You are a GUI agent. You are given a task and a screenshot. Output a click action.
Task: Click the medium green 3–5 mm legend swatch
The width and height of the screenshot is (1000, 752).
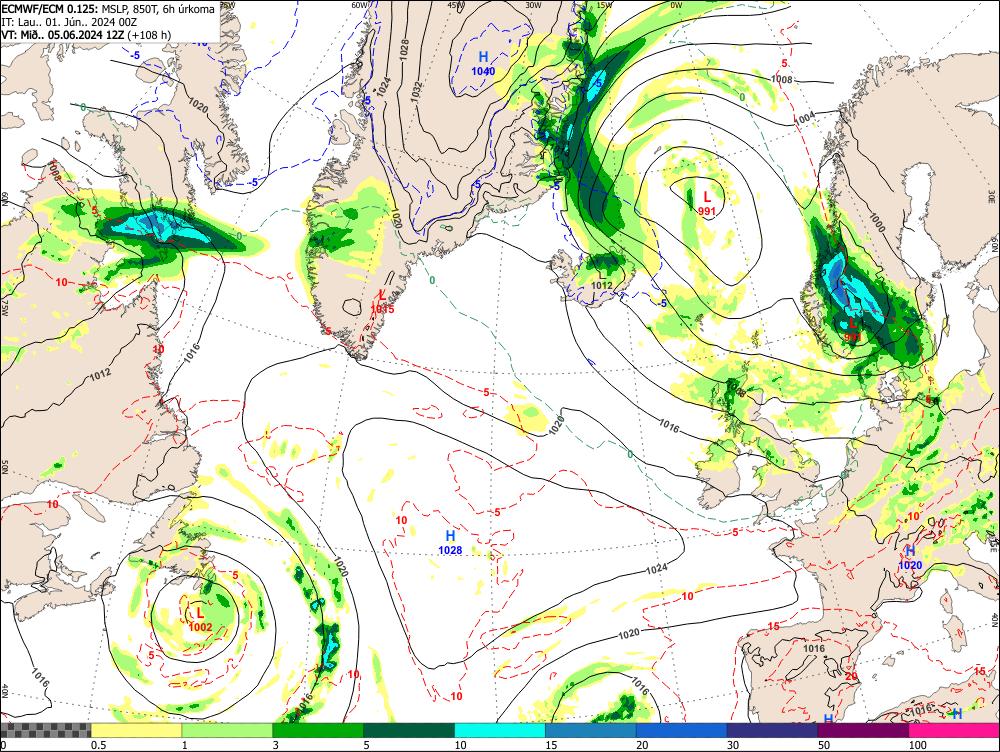[318, 730]
